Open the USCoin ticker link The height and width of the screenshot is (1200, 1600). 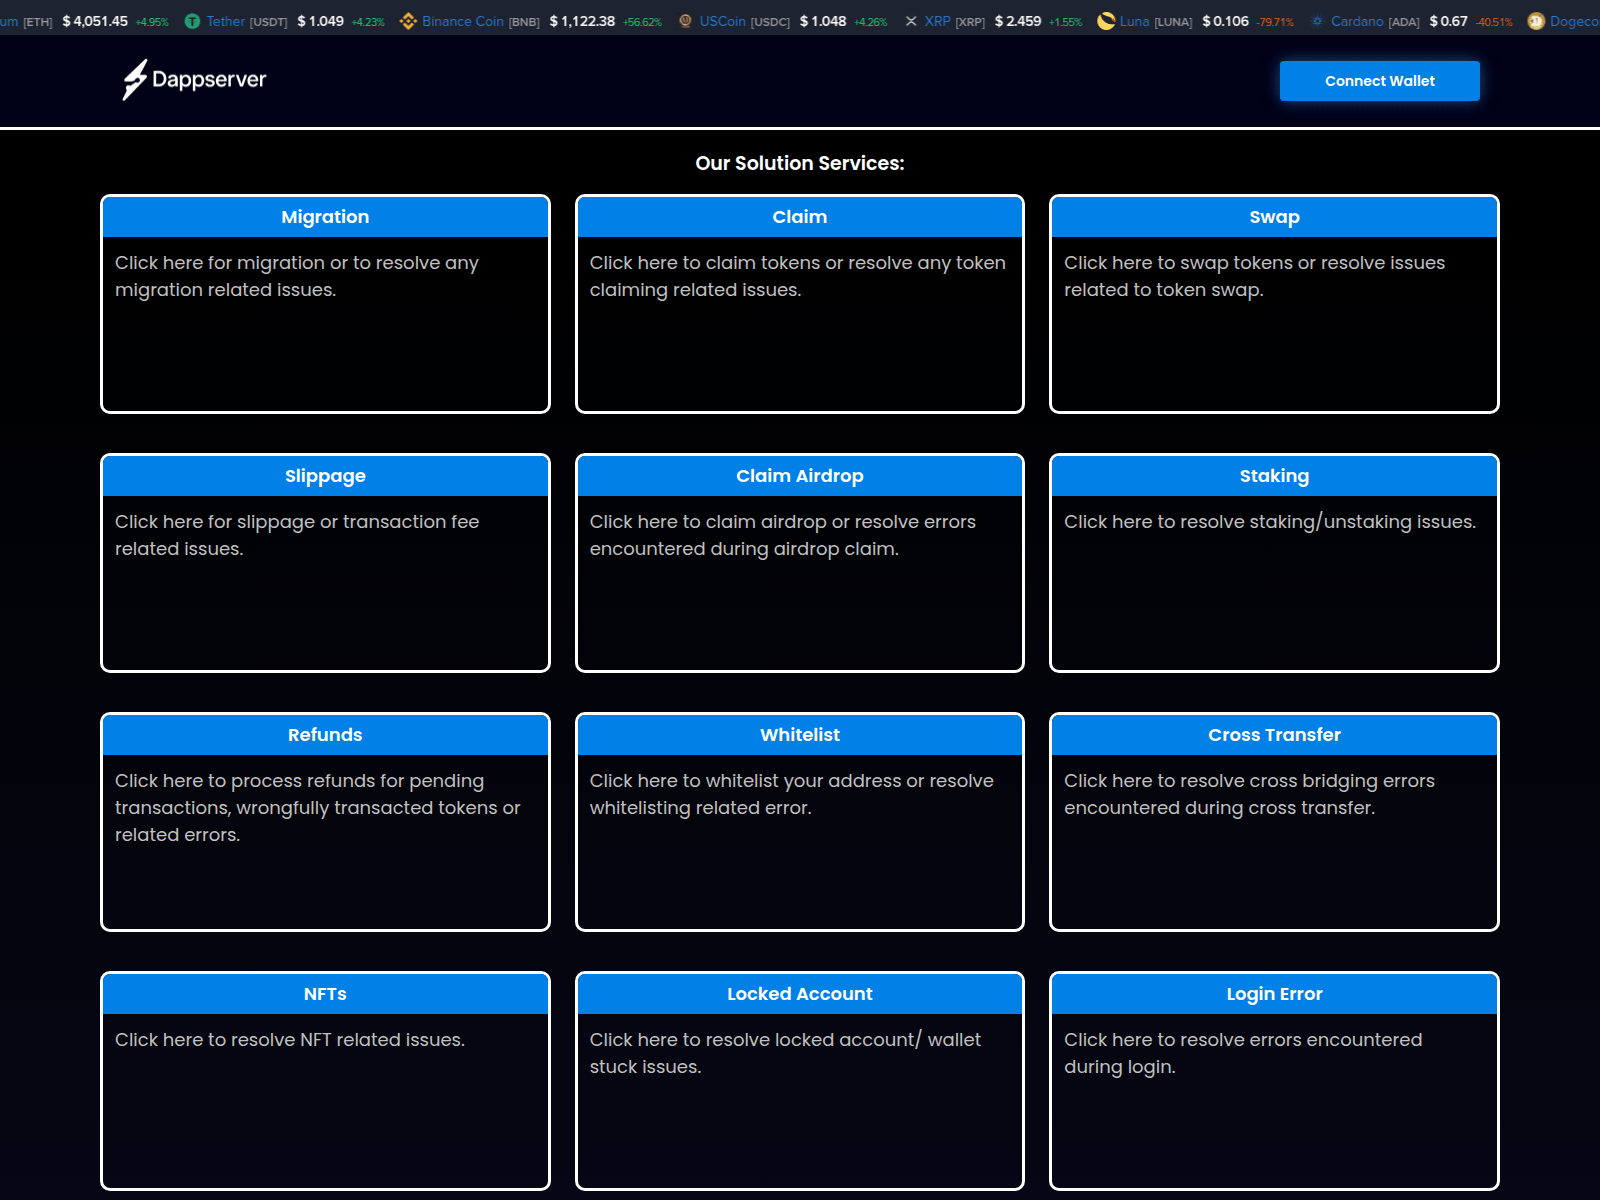pyautogui.click(x=722, y=21)
